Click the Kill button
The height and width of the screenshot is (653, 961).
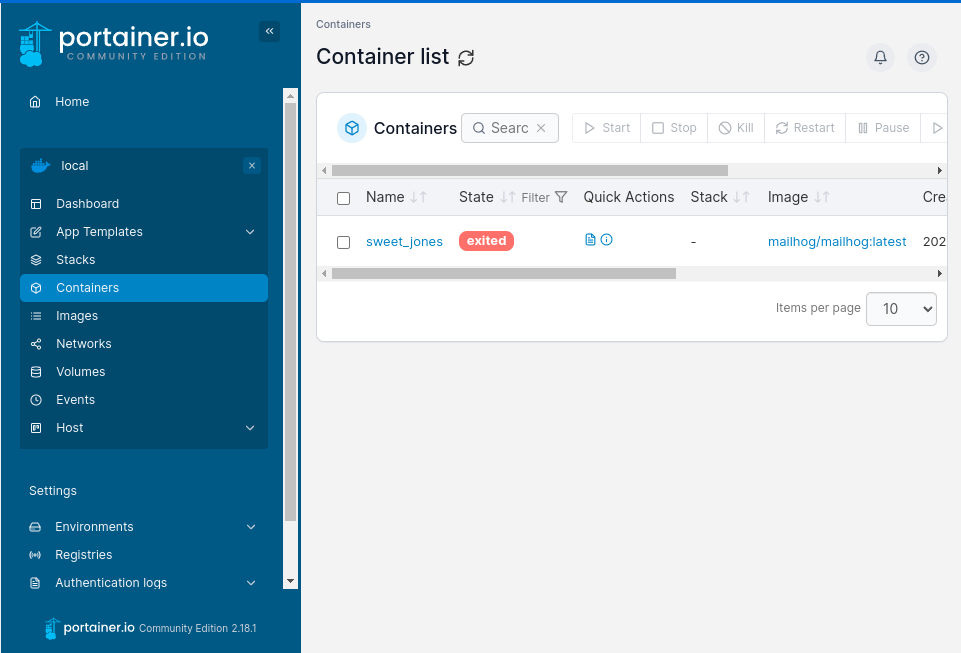(x=736, y=128)
